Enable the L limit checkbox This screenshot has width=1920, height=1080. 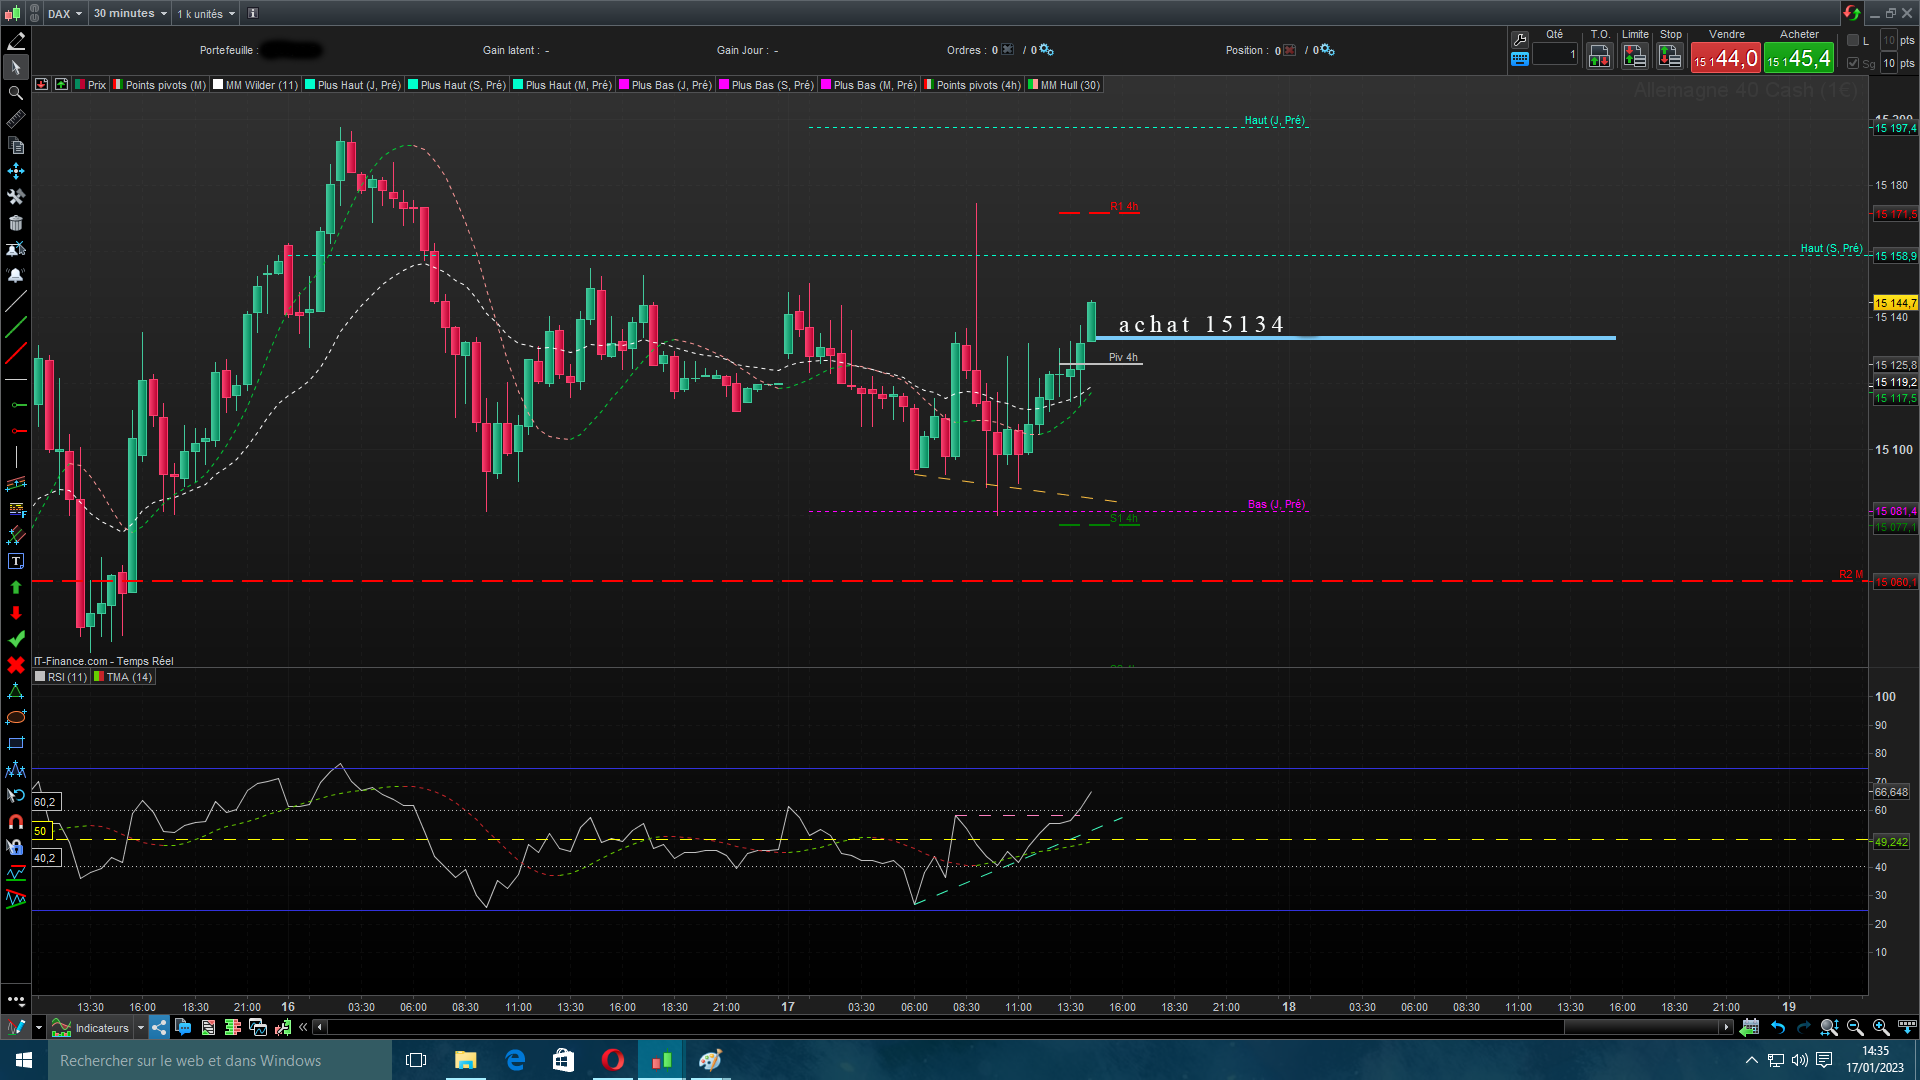(x=1853, y=40)
